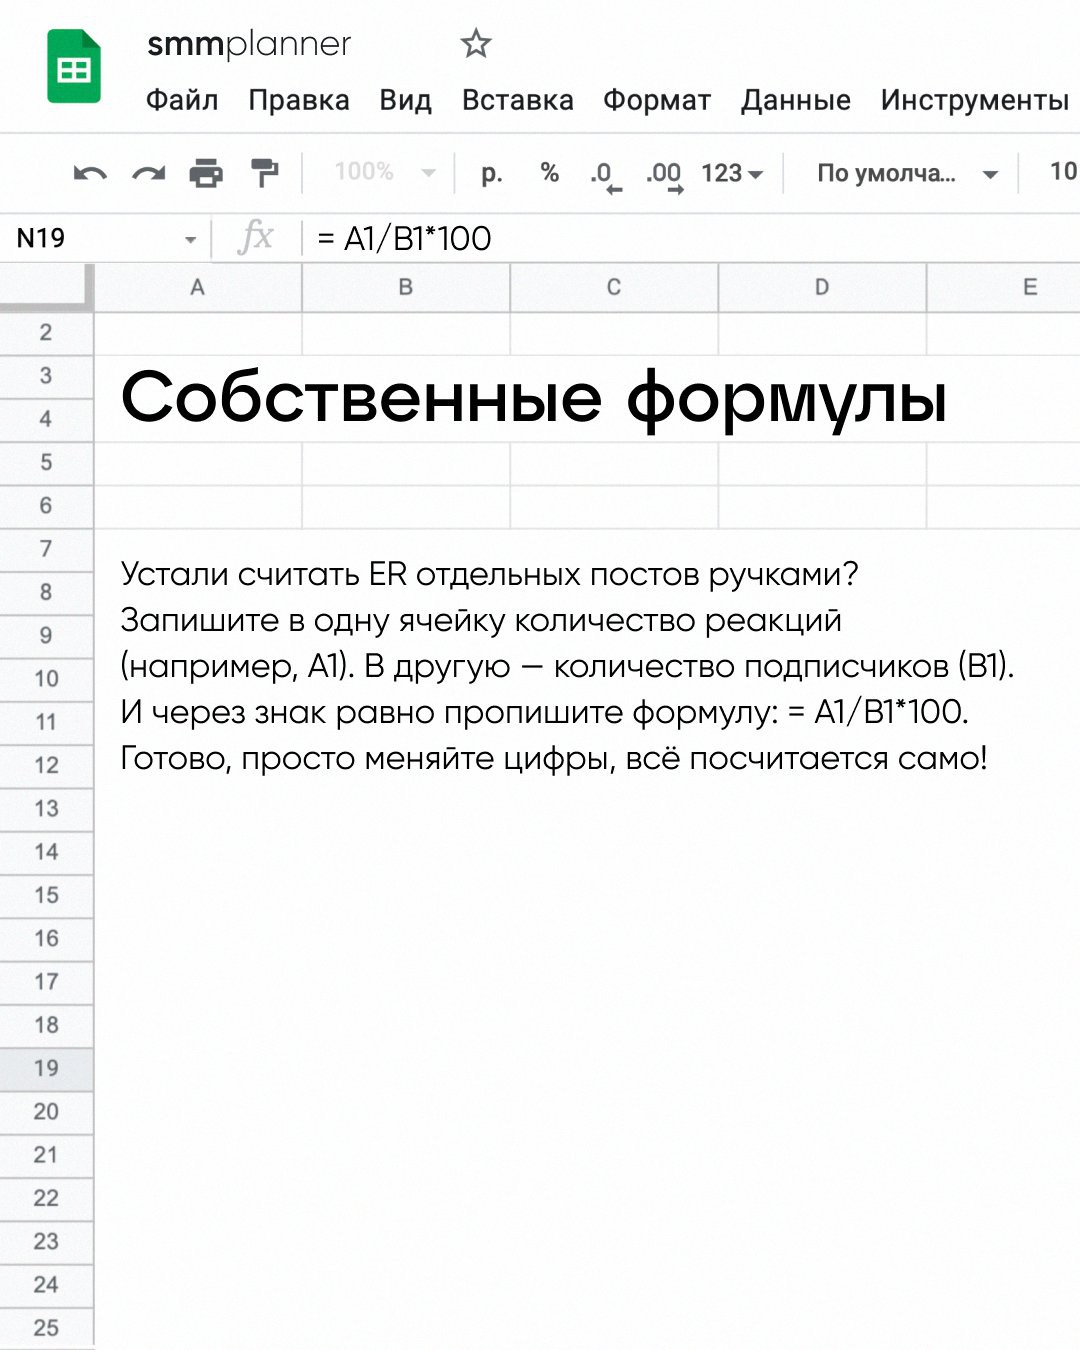
Task: Open the Файл menu
Action: point(182,100)
